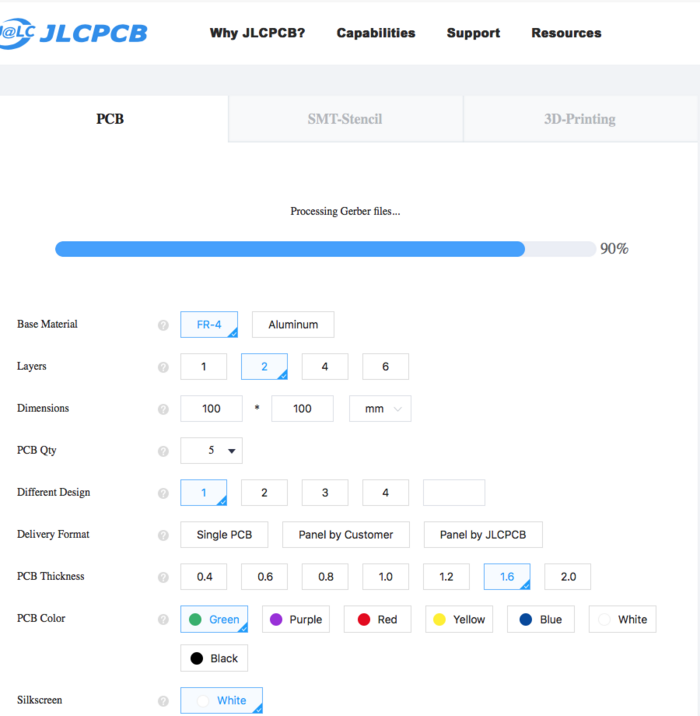Select White silkscreen option
Viewport: 700px width, 716px height.
(x=221, y=700)
